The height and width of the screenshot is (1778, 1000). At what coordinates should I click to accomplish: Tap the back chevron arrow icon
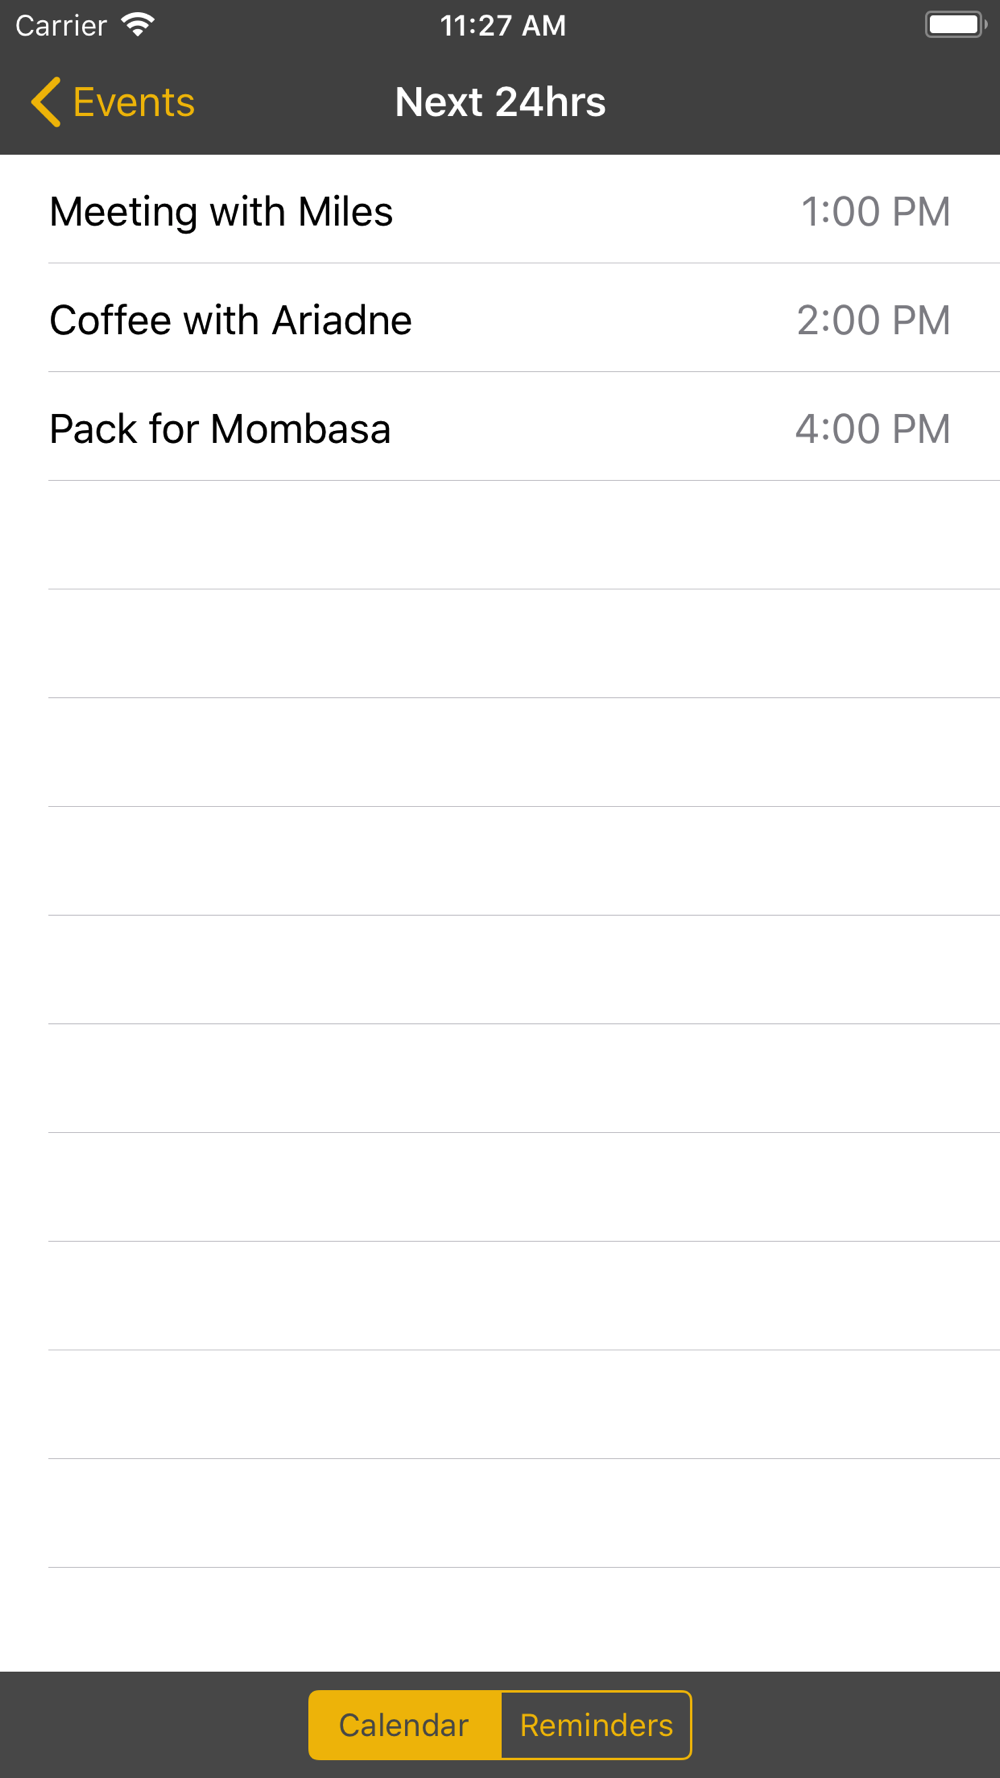pyautogui.click(x=46, y=102)
